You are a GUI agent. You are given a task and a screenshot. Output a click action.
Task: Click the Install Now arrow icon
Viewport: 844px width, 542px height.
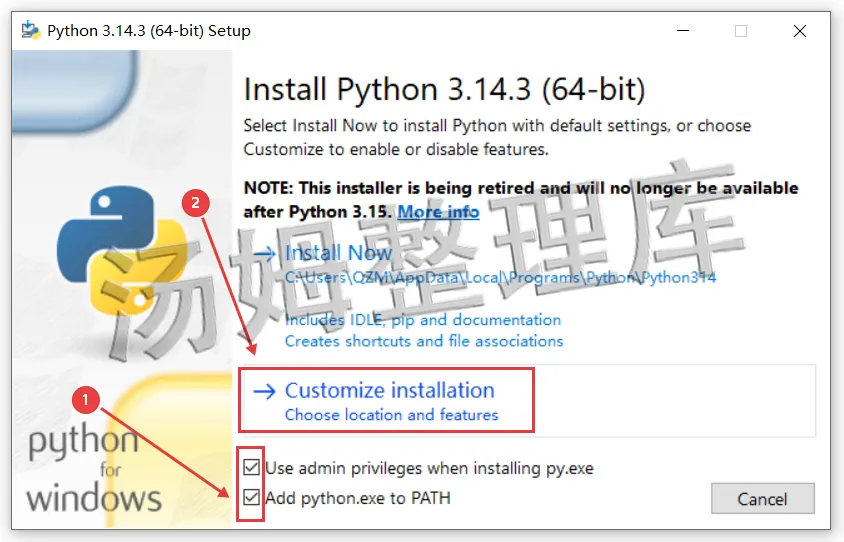(264, 253)
